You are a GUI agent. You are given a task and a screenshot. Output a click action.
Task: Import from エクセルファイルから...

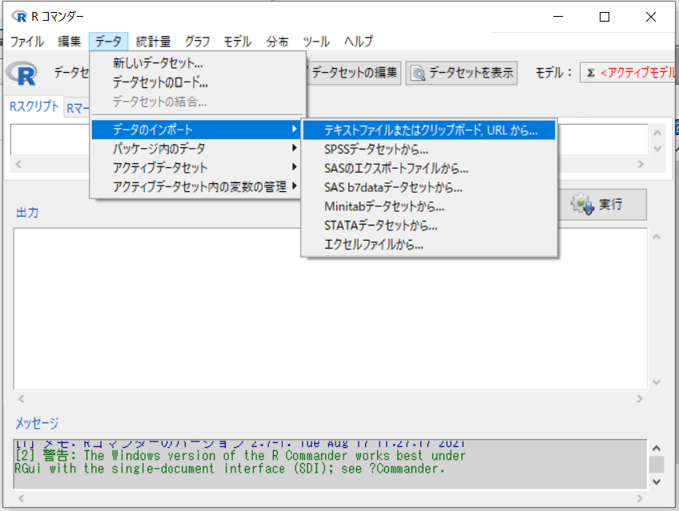[x=429, y=245]
